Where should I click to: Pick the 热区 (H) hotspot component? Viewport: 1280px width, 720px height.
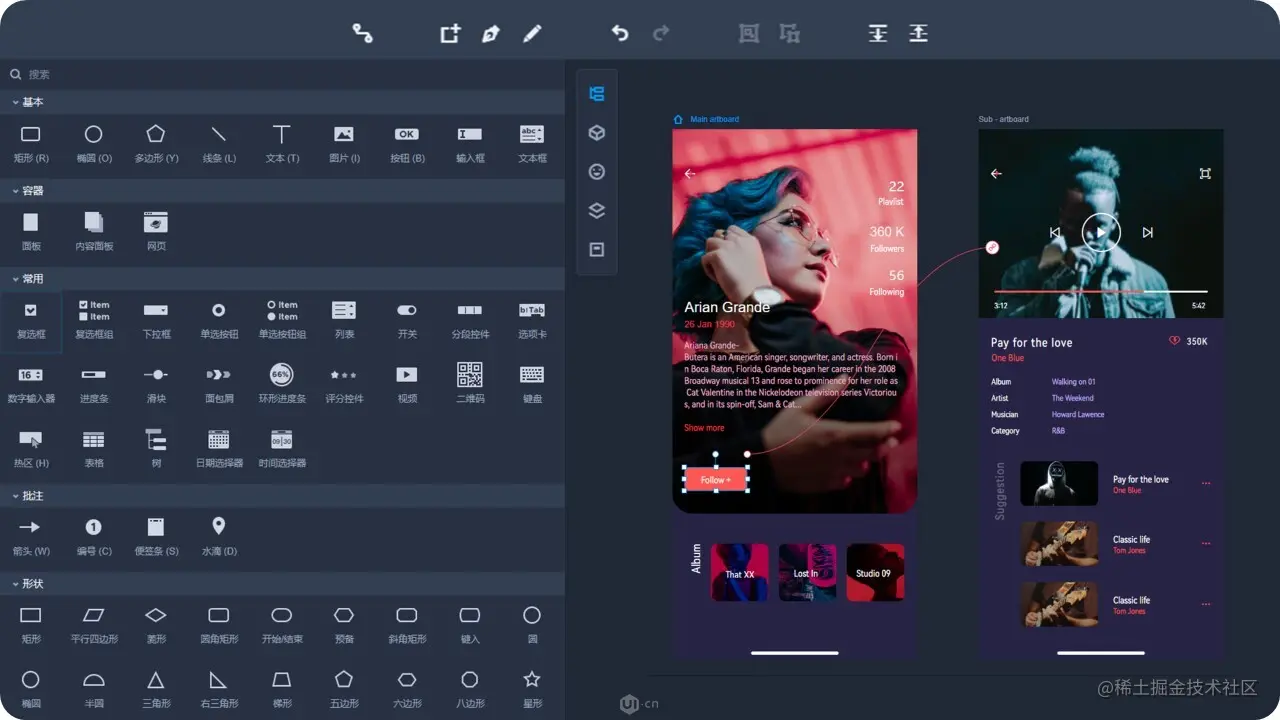point(31,447)
